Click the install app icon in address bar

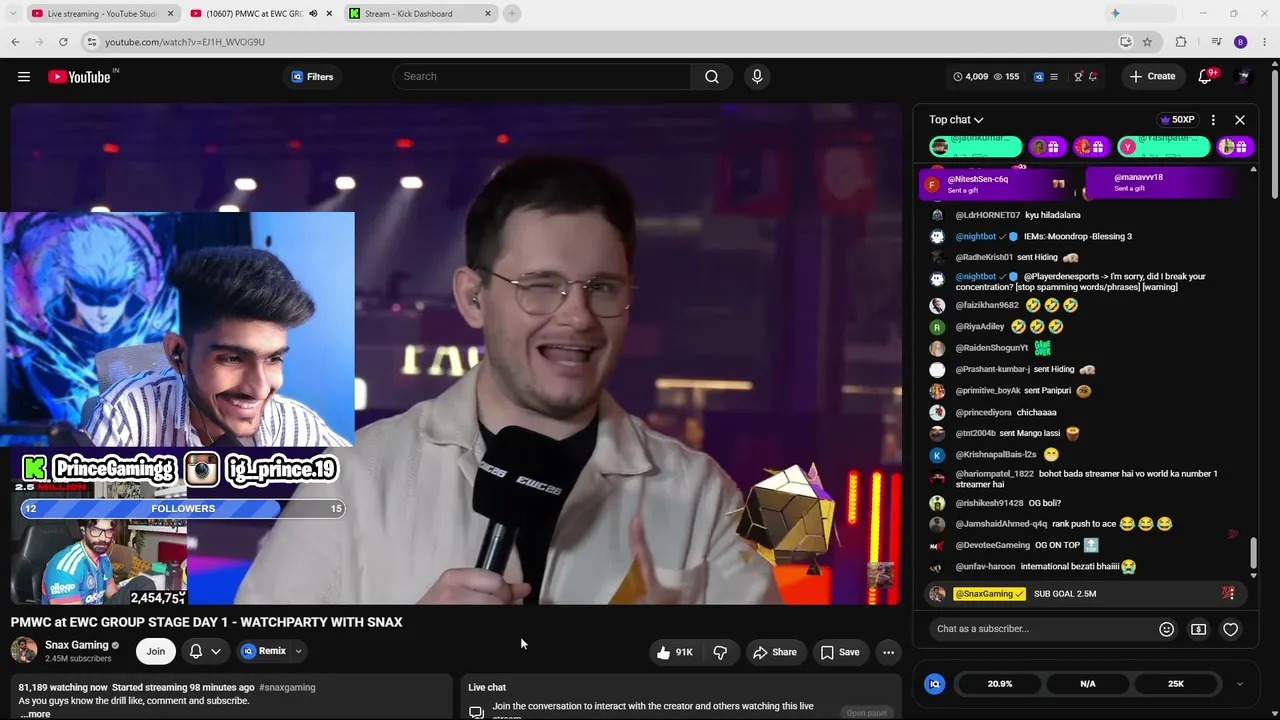pyautogui.click(x=1126, y=42)
